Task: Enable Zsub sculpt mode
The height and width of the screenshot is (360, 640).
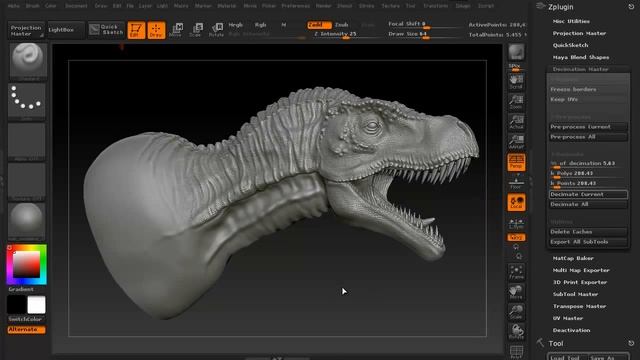Action: (x=342, y=25)
